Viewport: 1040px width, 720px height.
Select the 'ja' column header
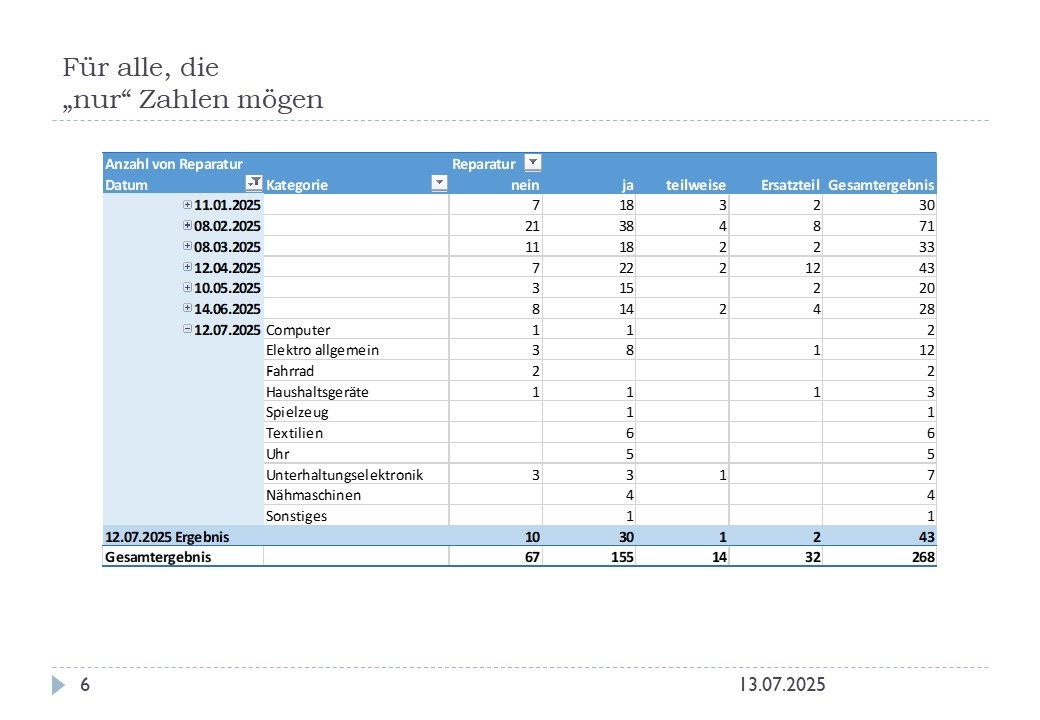click(x=627, y=185)
